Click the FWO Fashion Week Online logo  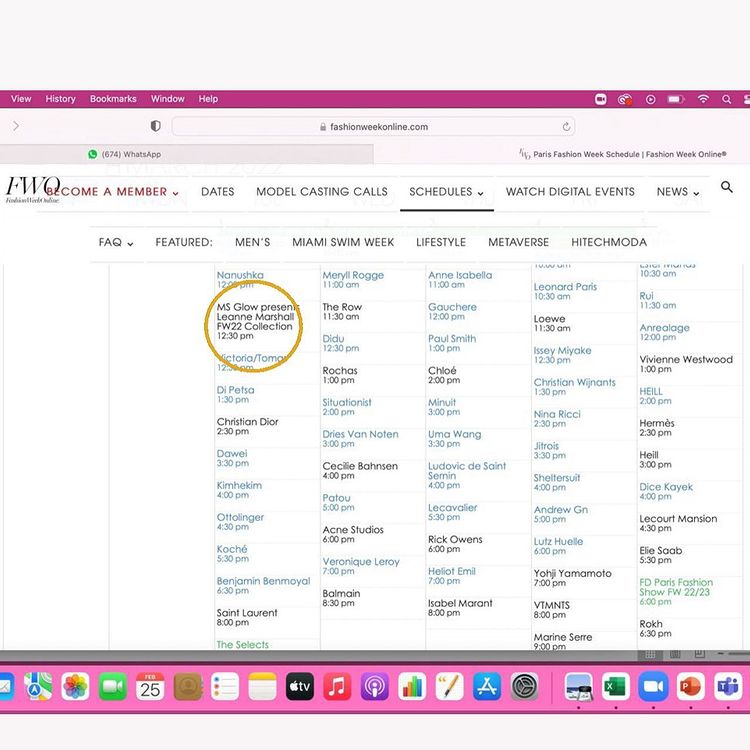tap(33, 189)
